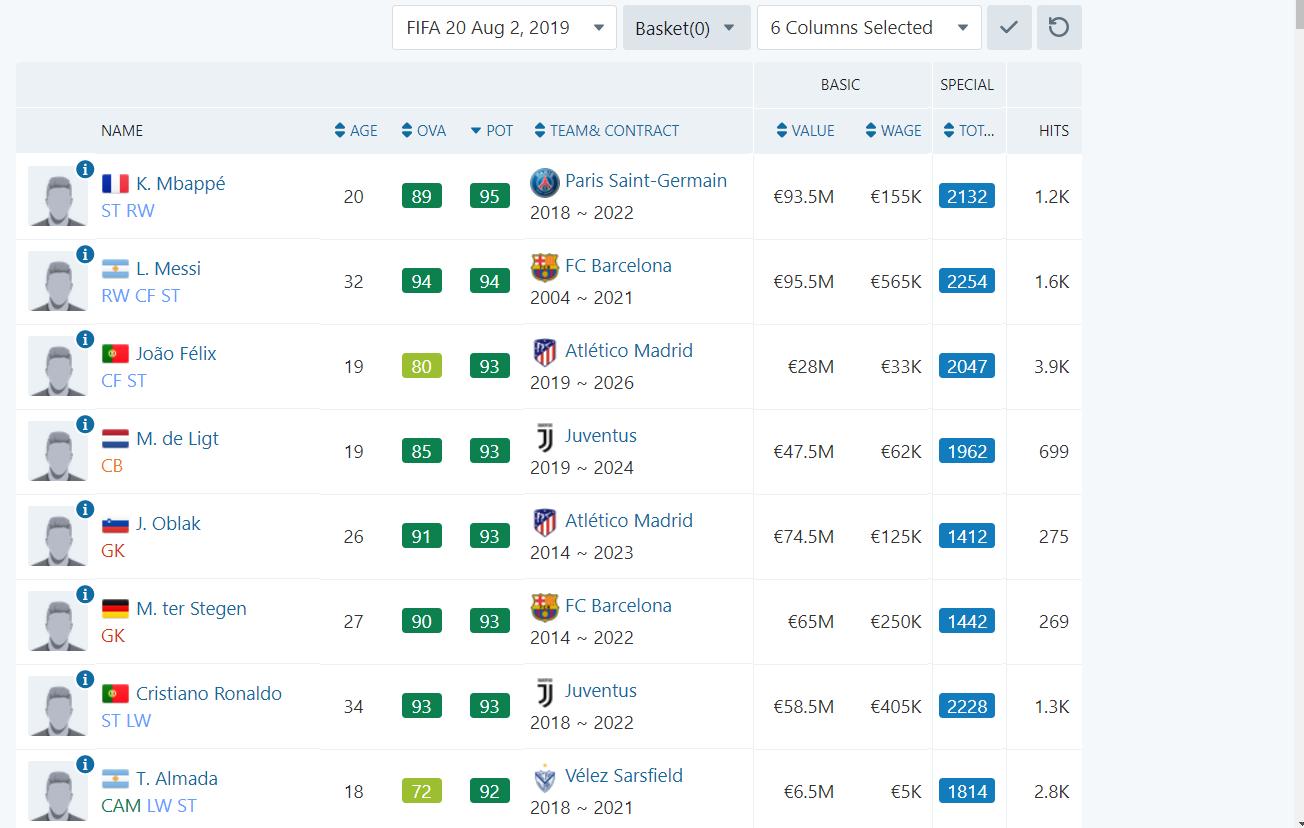Click the NAME column header

coord(122,131)
